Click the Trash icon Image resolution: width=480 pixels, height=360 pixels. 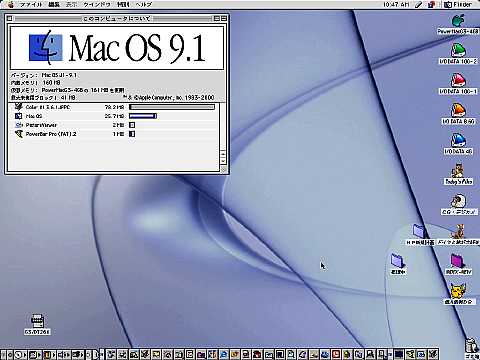click(472, 345)
